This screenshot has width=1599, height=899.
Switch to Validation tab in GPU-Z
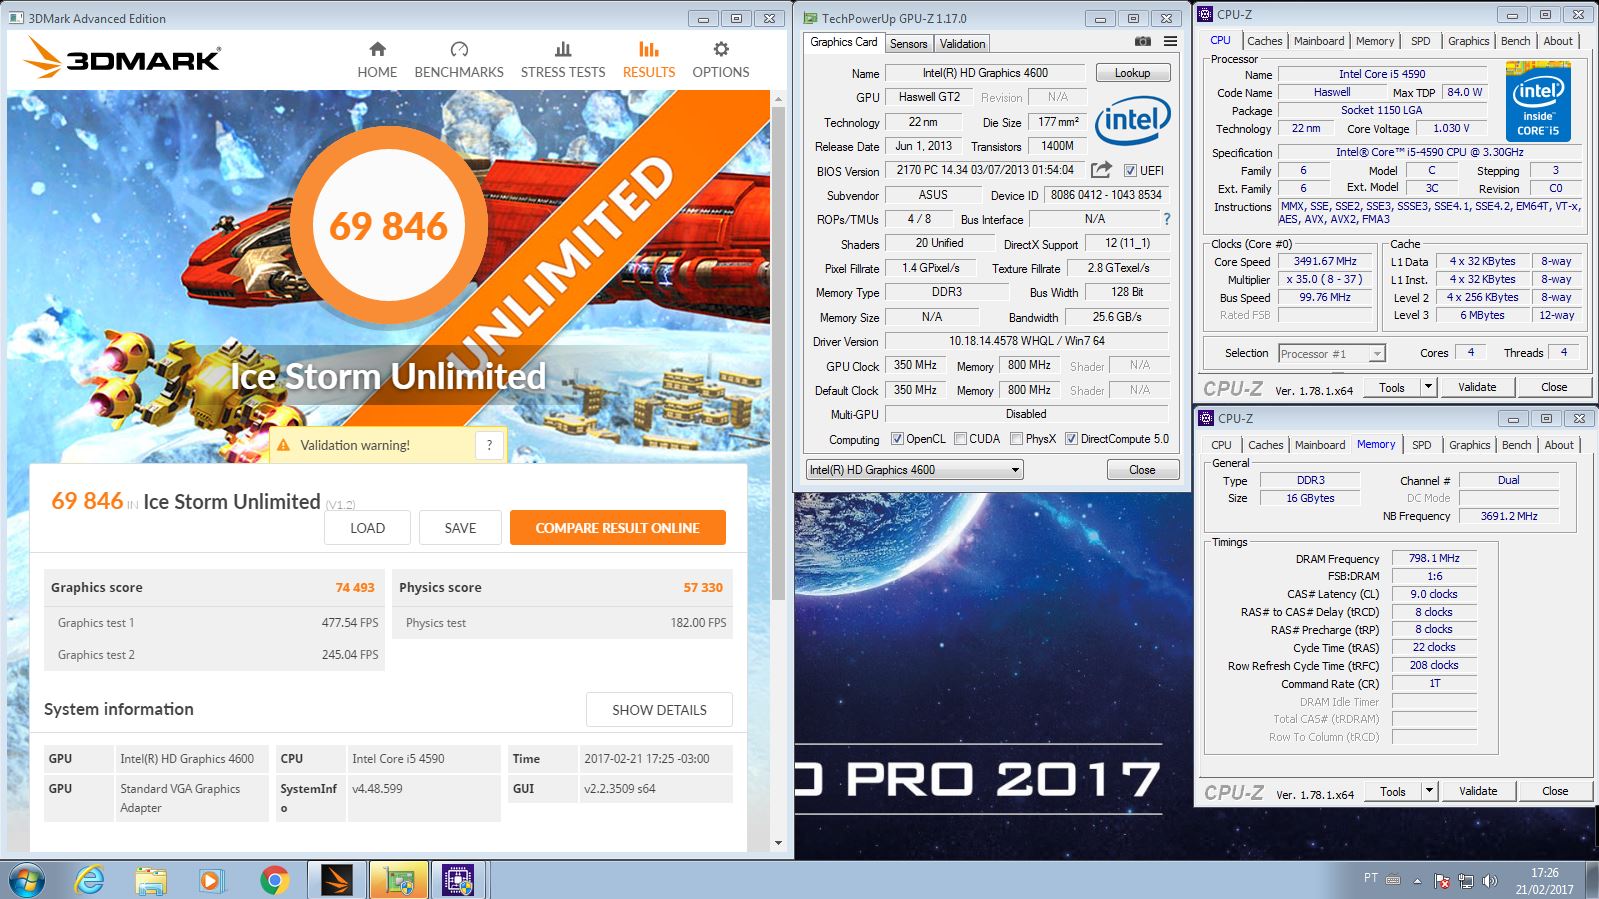pyautogui.click(x=962, y=43)
